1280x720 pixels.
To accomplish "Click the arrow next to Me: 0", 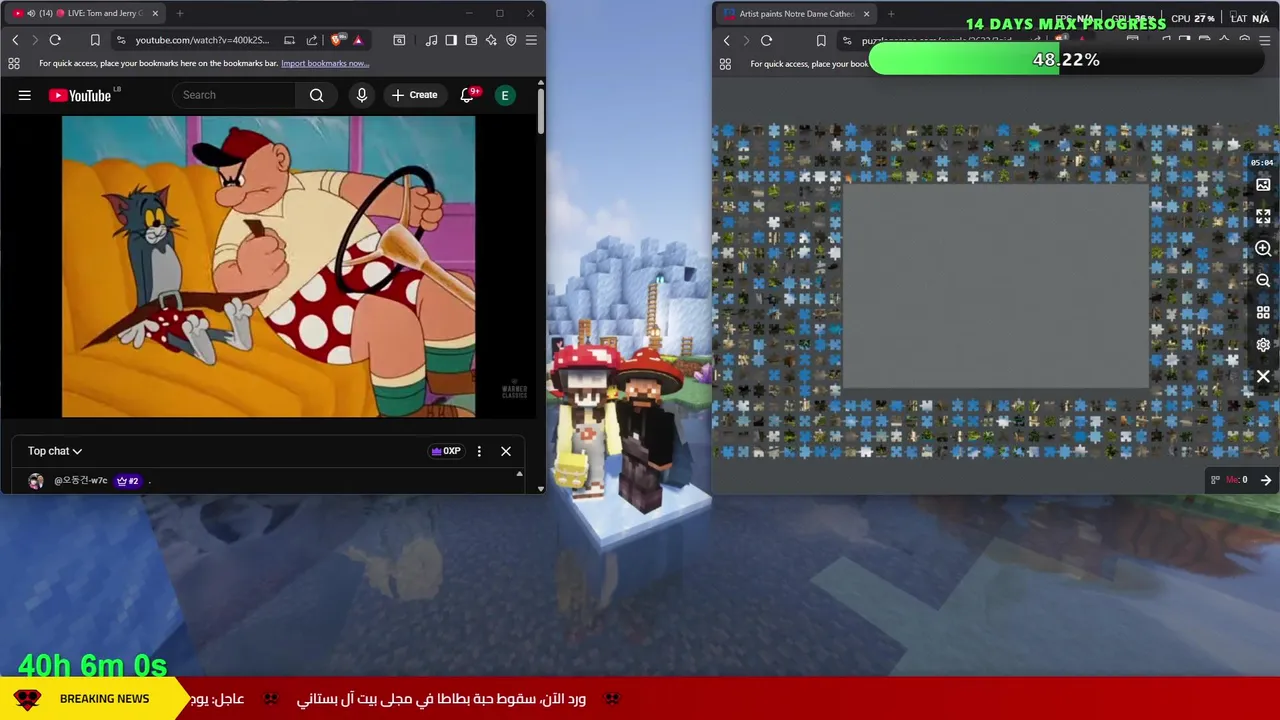I will click(x=1266, y=480).
